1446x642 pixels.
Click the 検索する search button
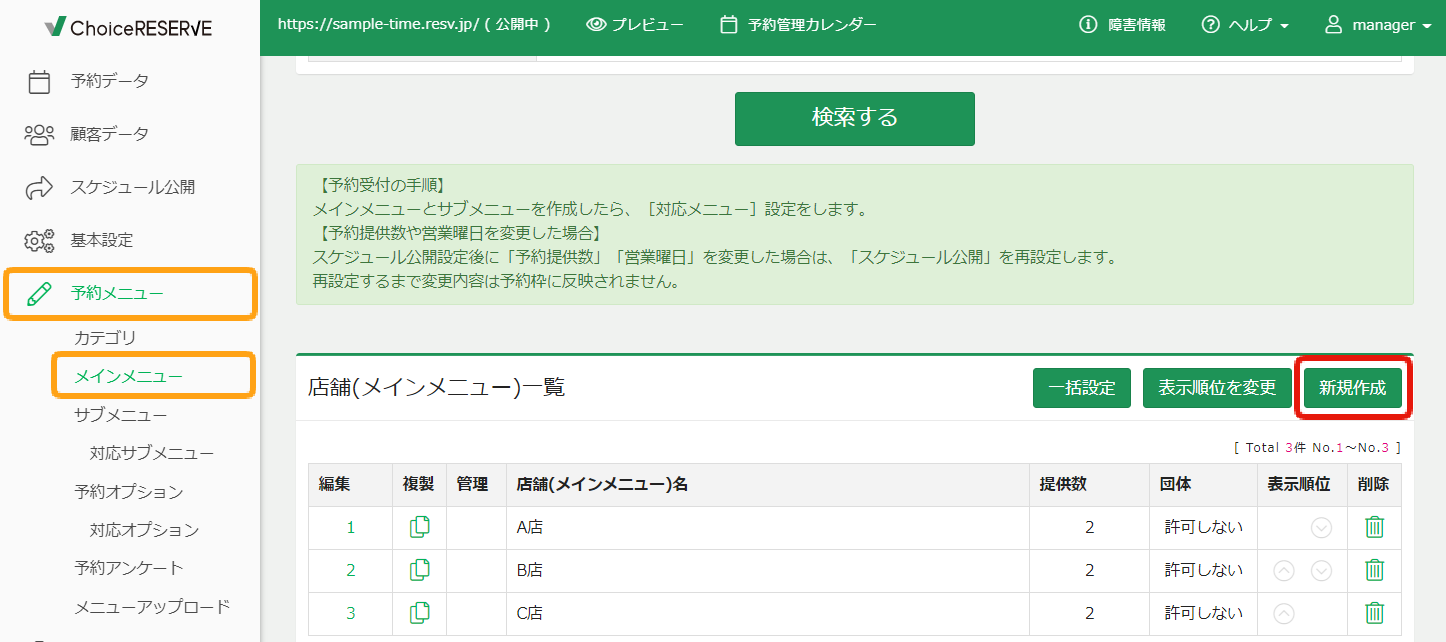[x=855, y=118]
